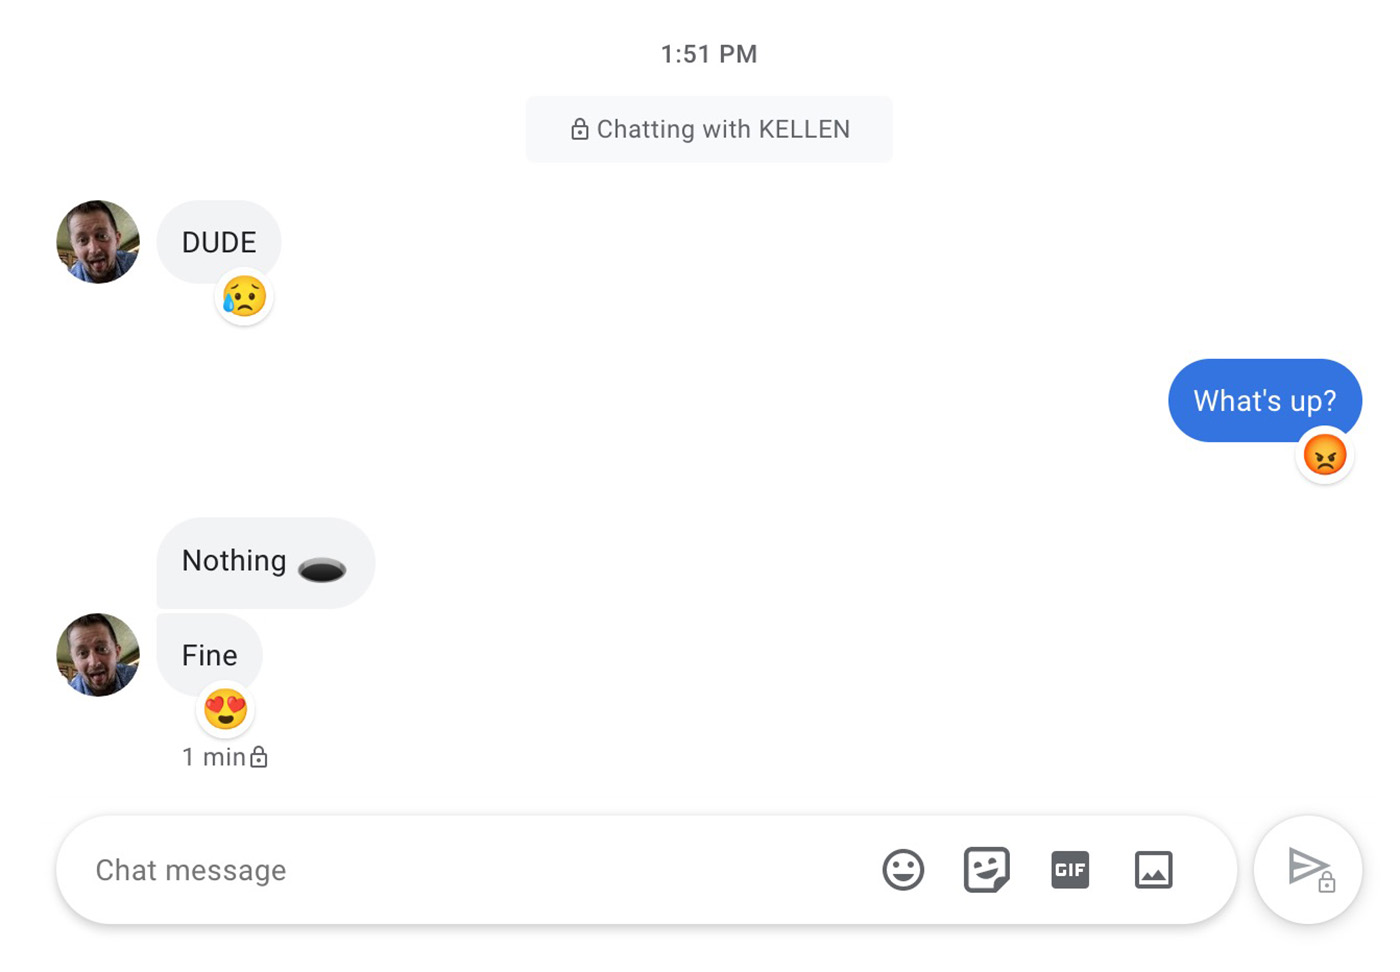Click the contact avatar next to Fine

point(98,655)
